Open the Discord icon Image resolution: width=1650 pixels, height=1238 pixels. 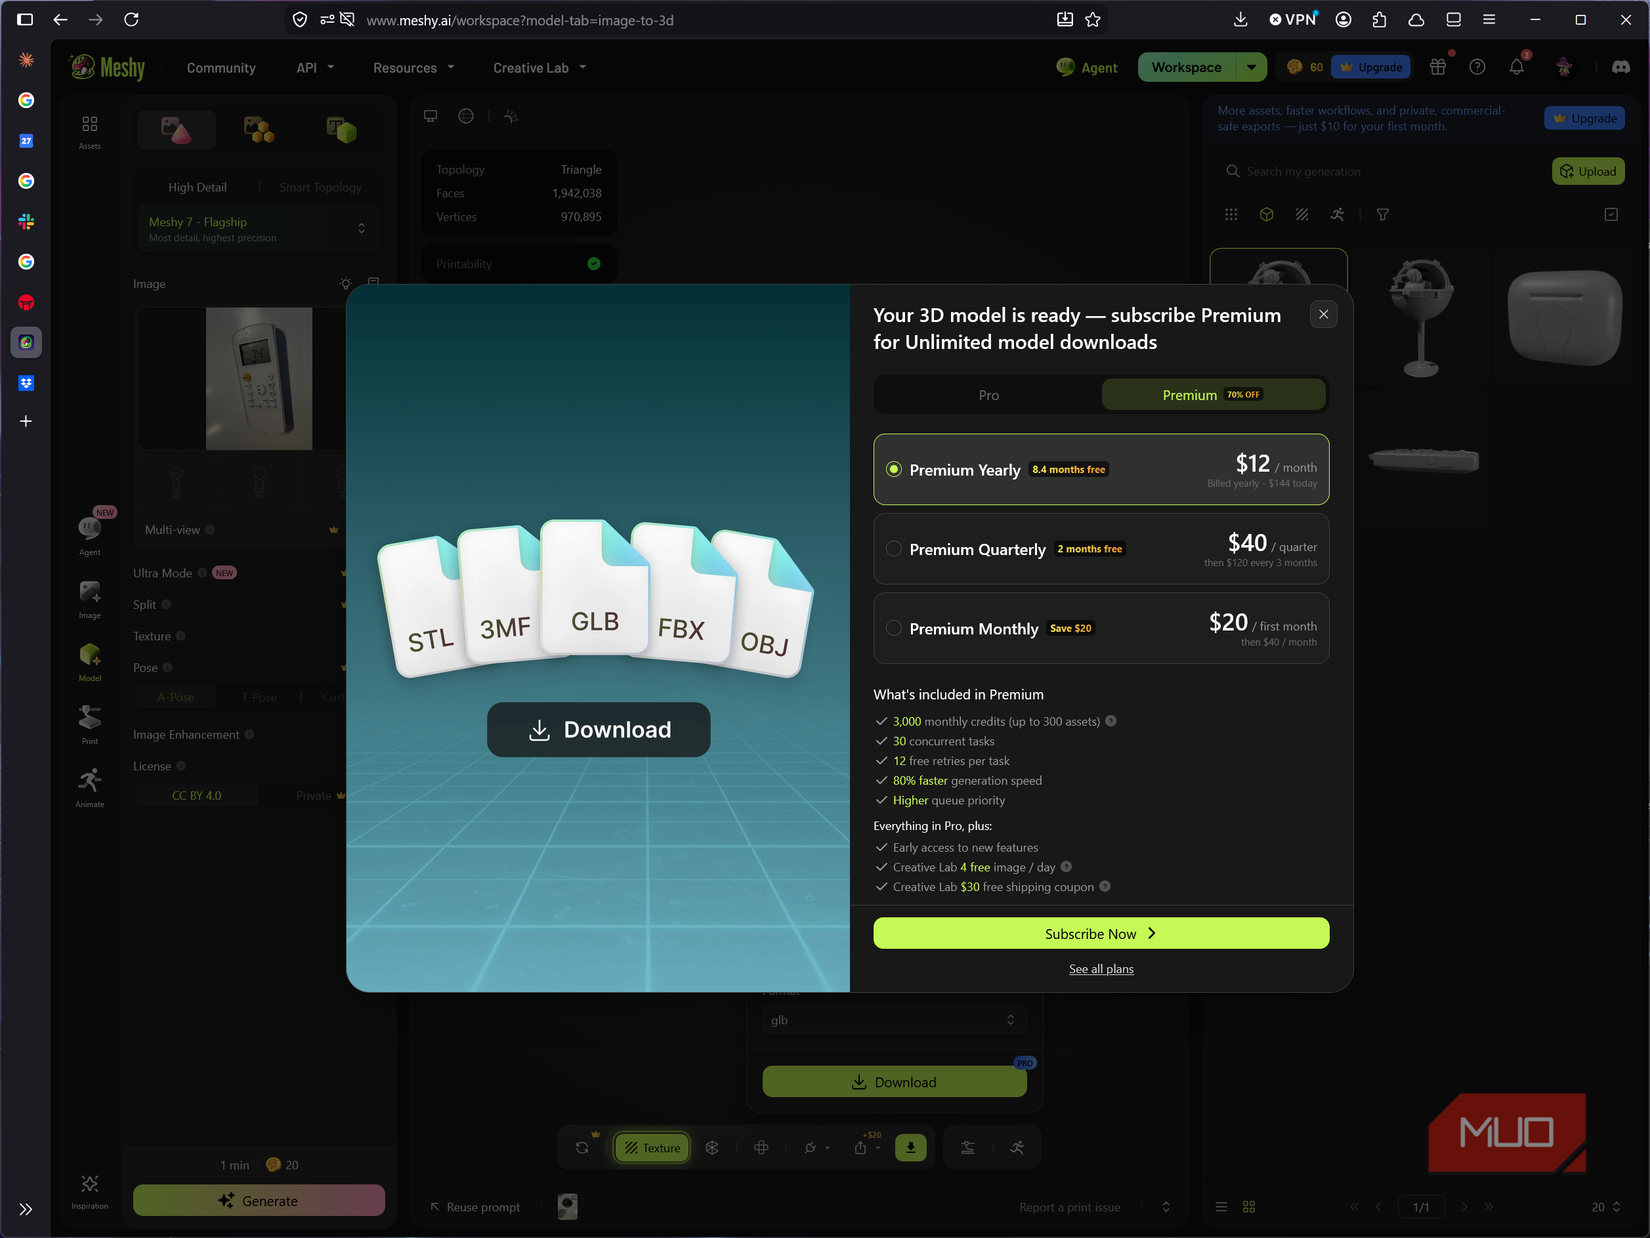click(1621, 67)
